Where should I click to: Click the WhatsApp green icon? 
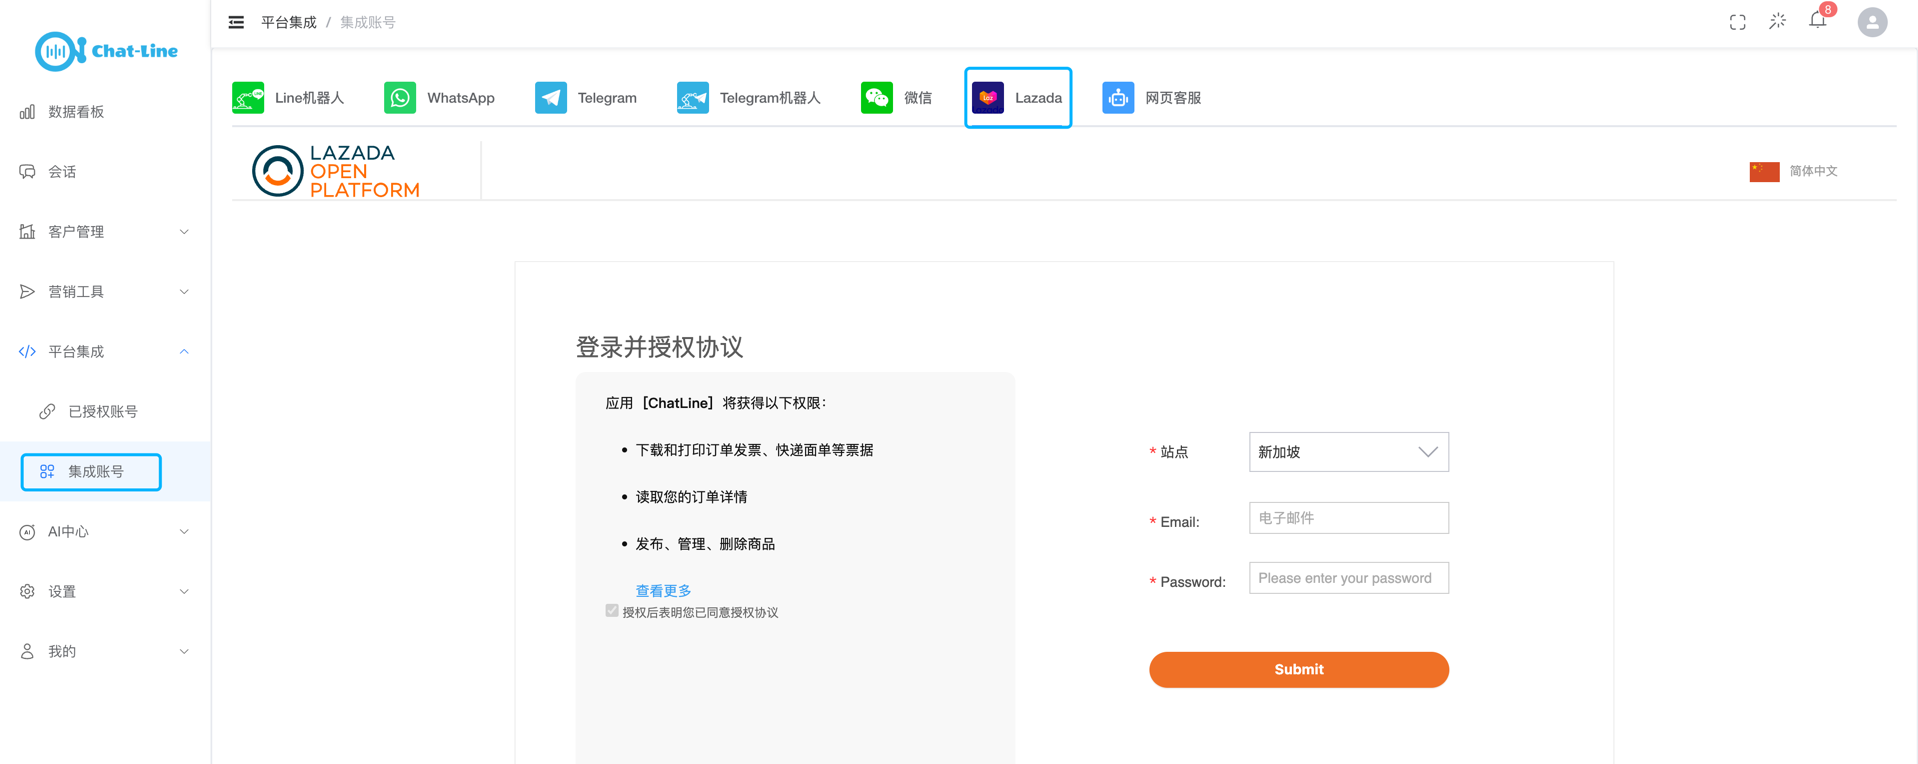point(400,98)
